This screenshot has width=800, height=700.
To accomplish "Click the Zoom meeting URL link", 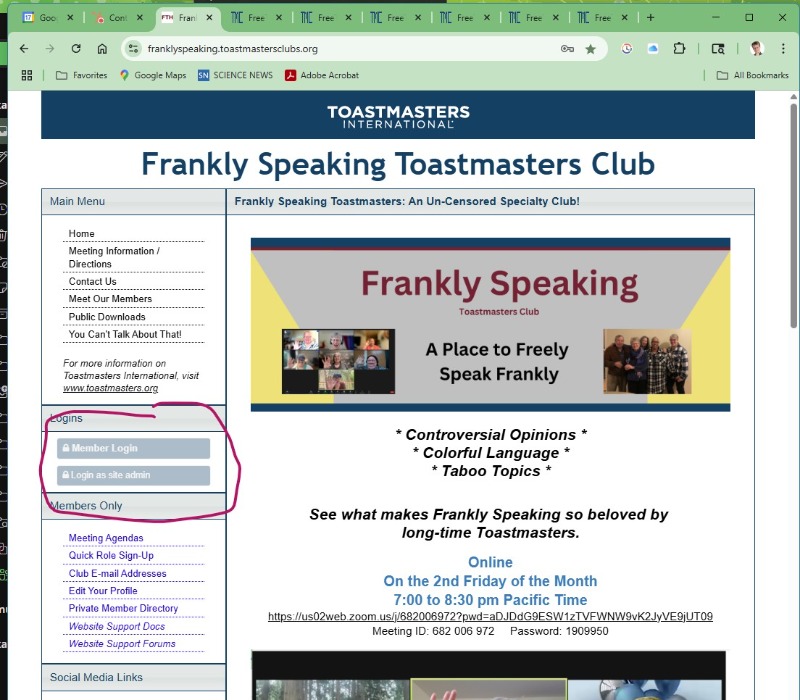I will 490,616.
